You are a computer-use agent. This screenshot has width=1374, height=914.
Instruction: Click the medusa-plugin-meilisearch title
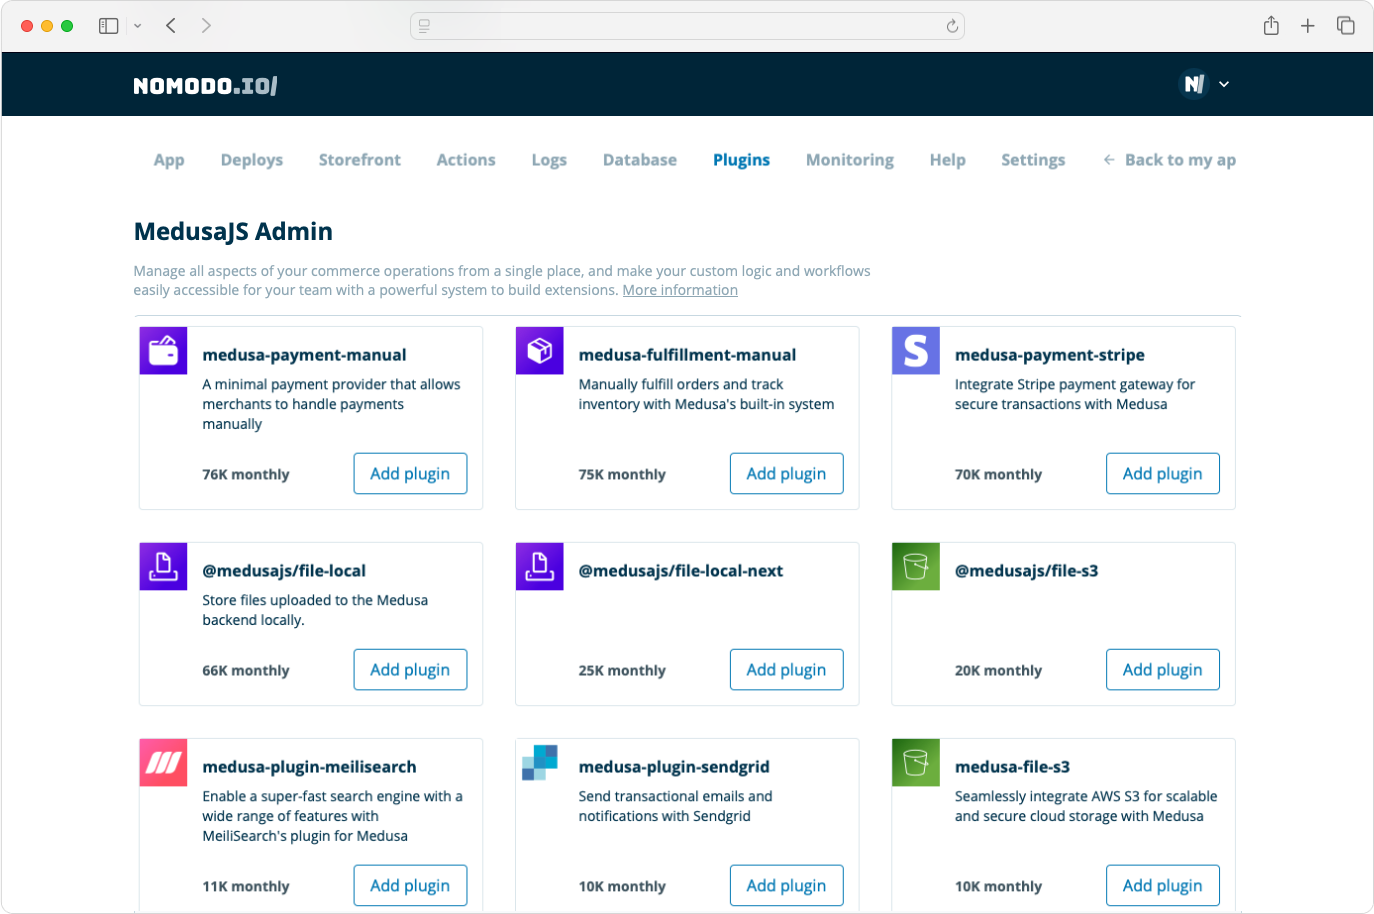(309, 767)
